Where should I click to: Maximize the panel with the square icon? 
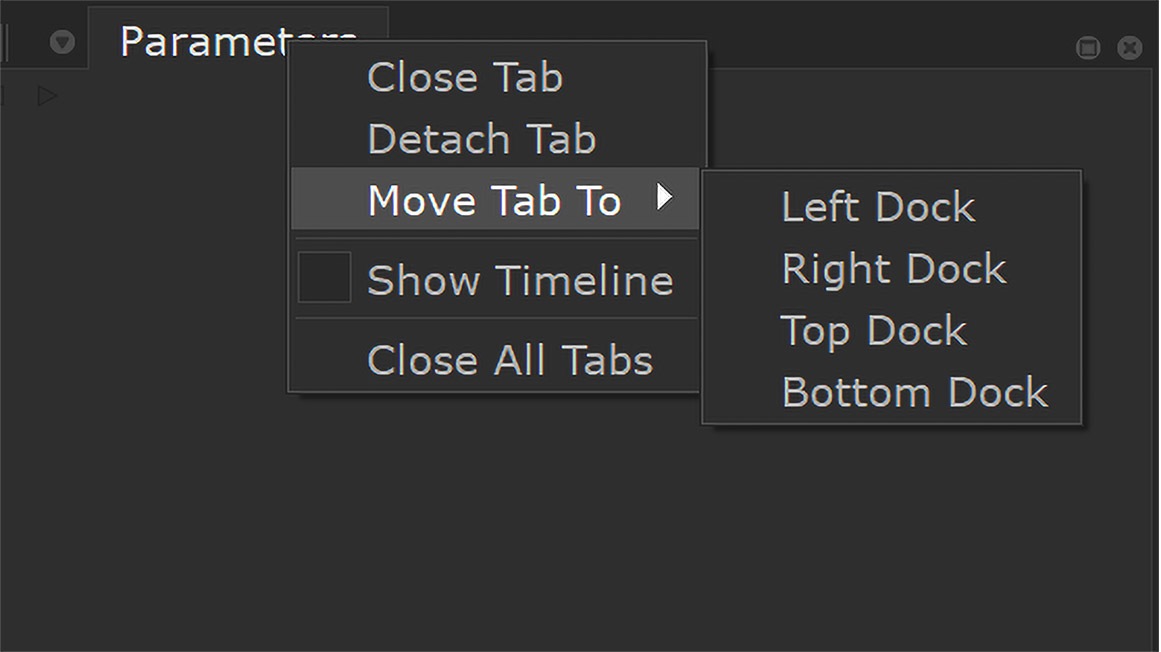click(x=1088, y=48)
